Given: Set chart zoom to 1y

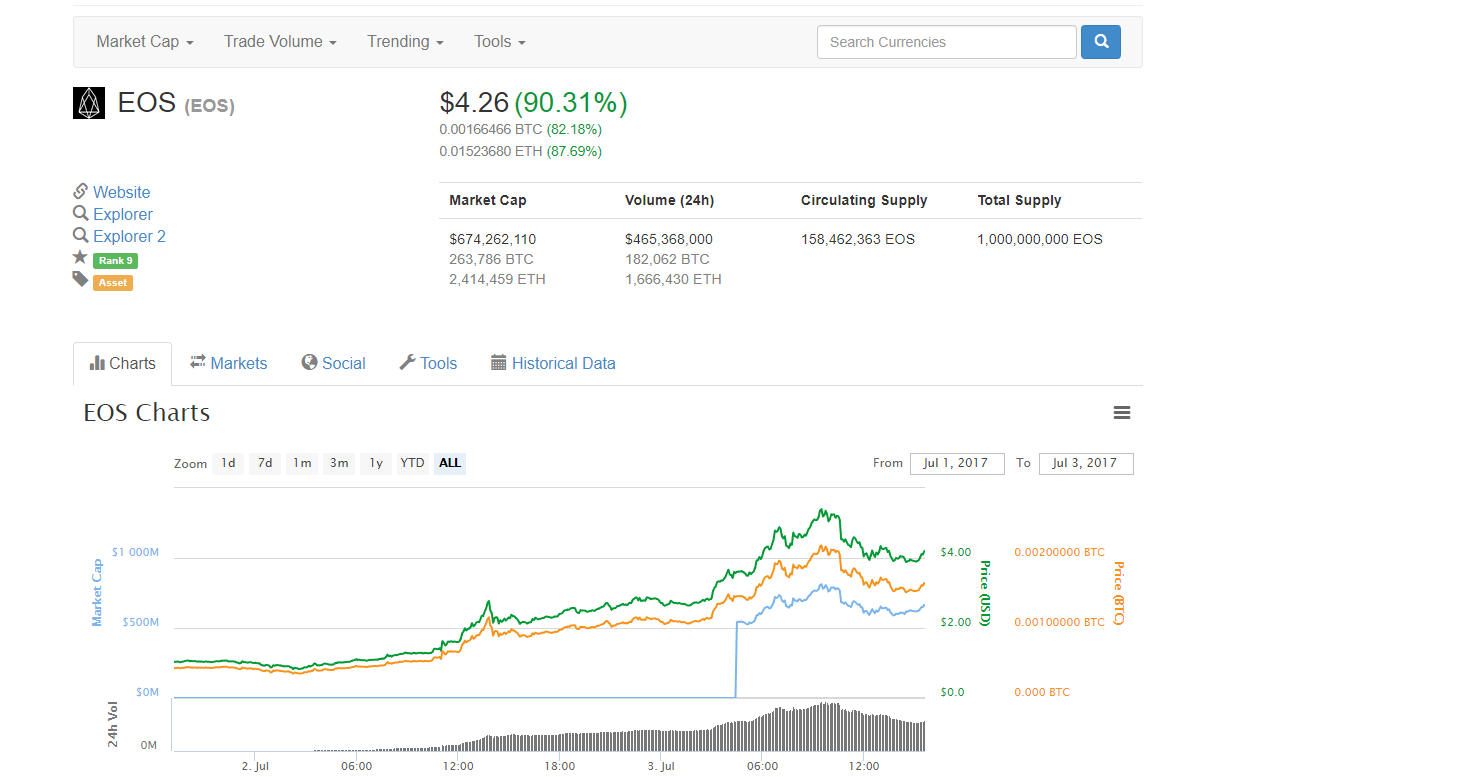Looking at the screenshot, I should click(x=376, y=463).
